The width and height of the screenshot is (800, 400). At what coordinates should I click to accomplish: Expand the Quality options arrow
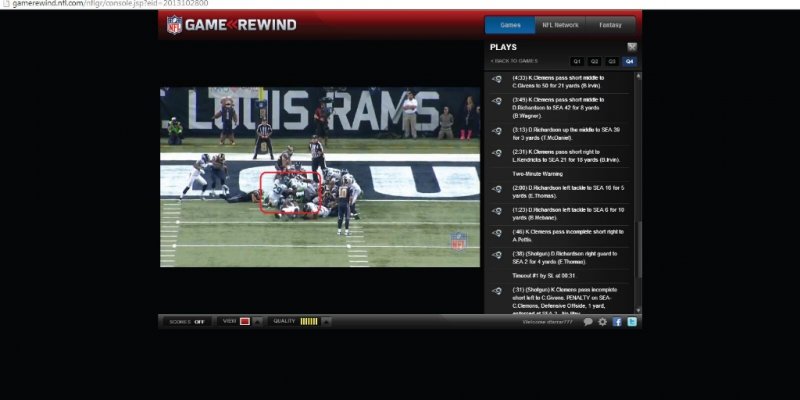(327, 321)
